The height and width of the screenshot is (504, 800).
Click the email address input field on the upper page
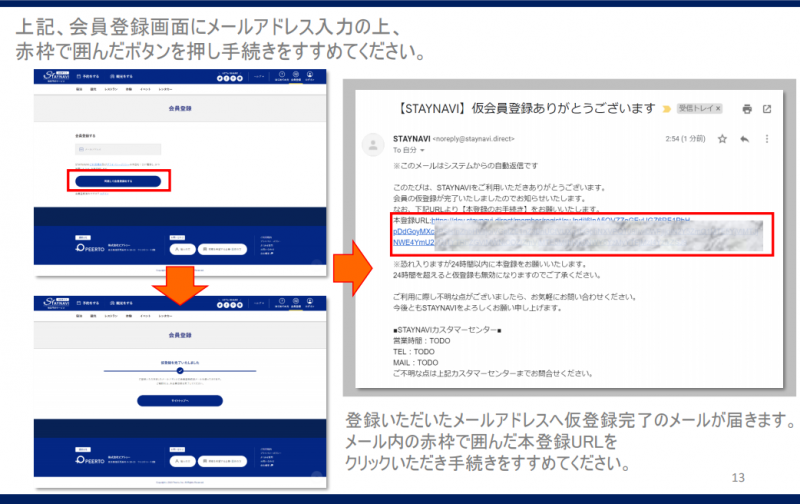click(118, 149)
